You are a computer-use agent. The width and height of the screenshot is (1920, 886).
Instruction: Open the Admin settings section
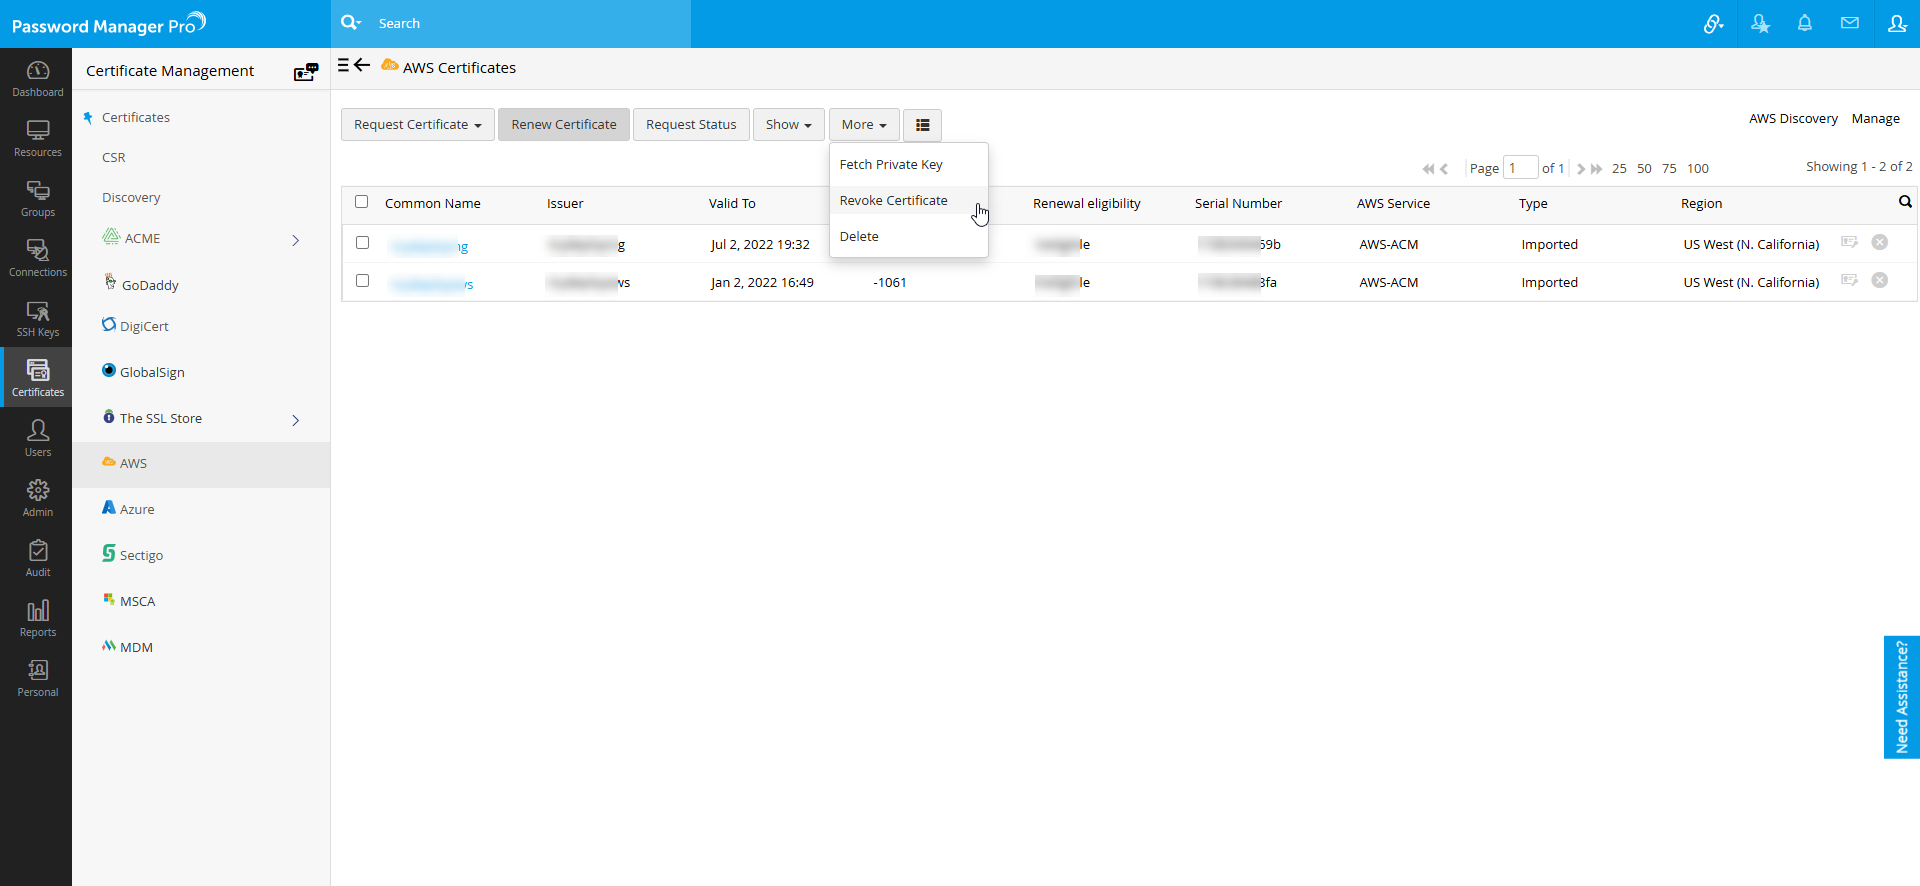(37, 498)
